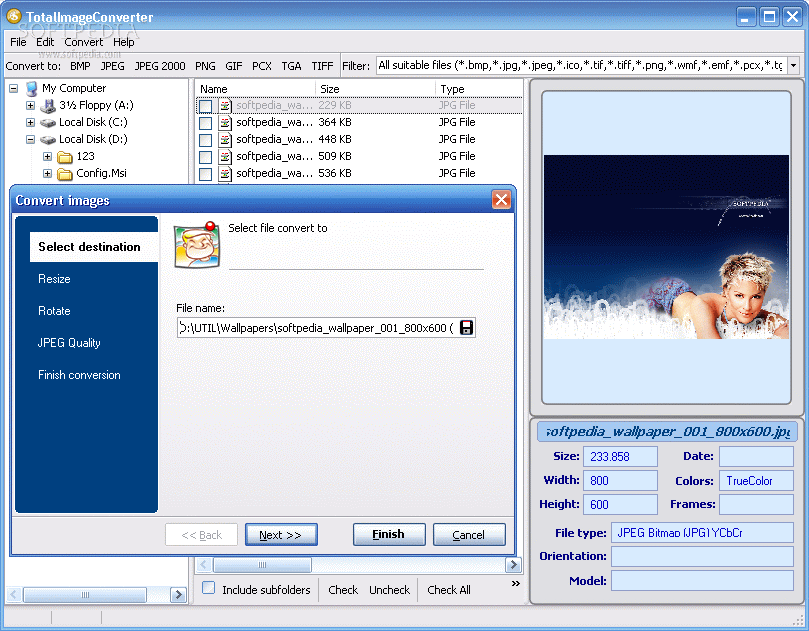Open the Help menu
This screenshot has height=631, width=809.
coord(124,42)
